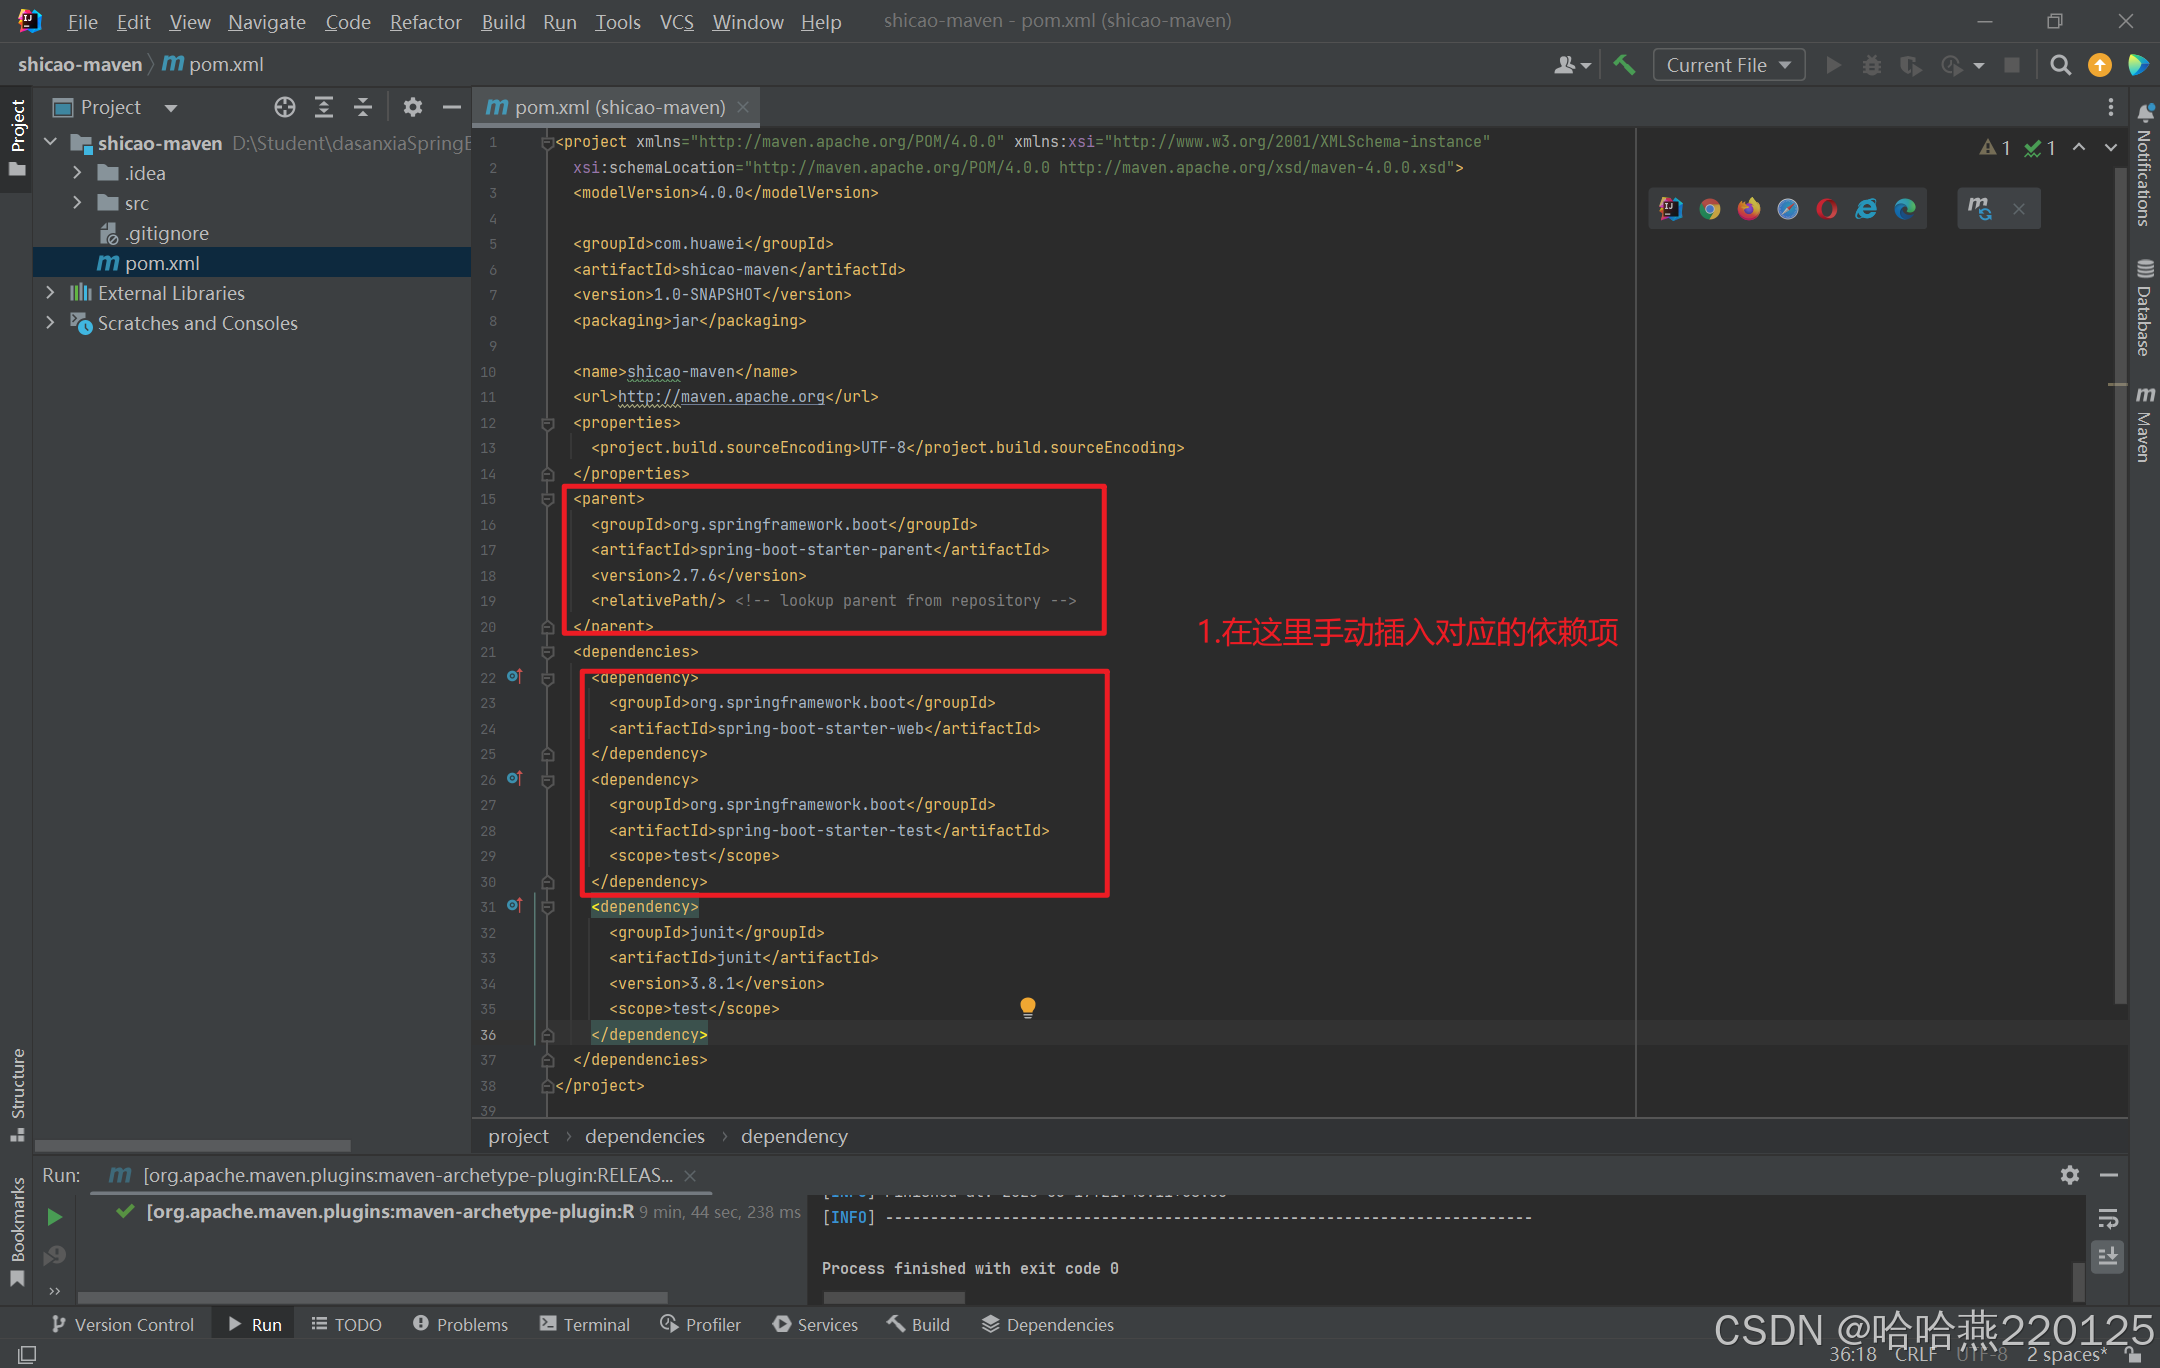Toggle soft-wrap in Run console
The image size is (2160, 1368).
click(x=2108, y=1218)
